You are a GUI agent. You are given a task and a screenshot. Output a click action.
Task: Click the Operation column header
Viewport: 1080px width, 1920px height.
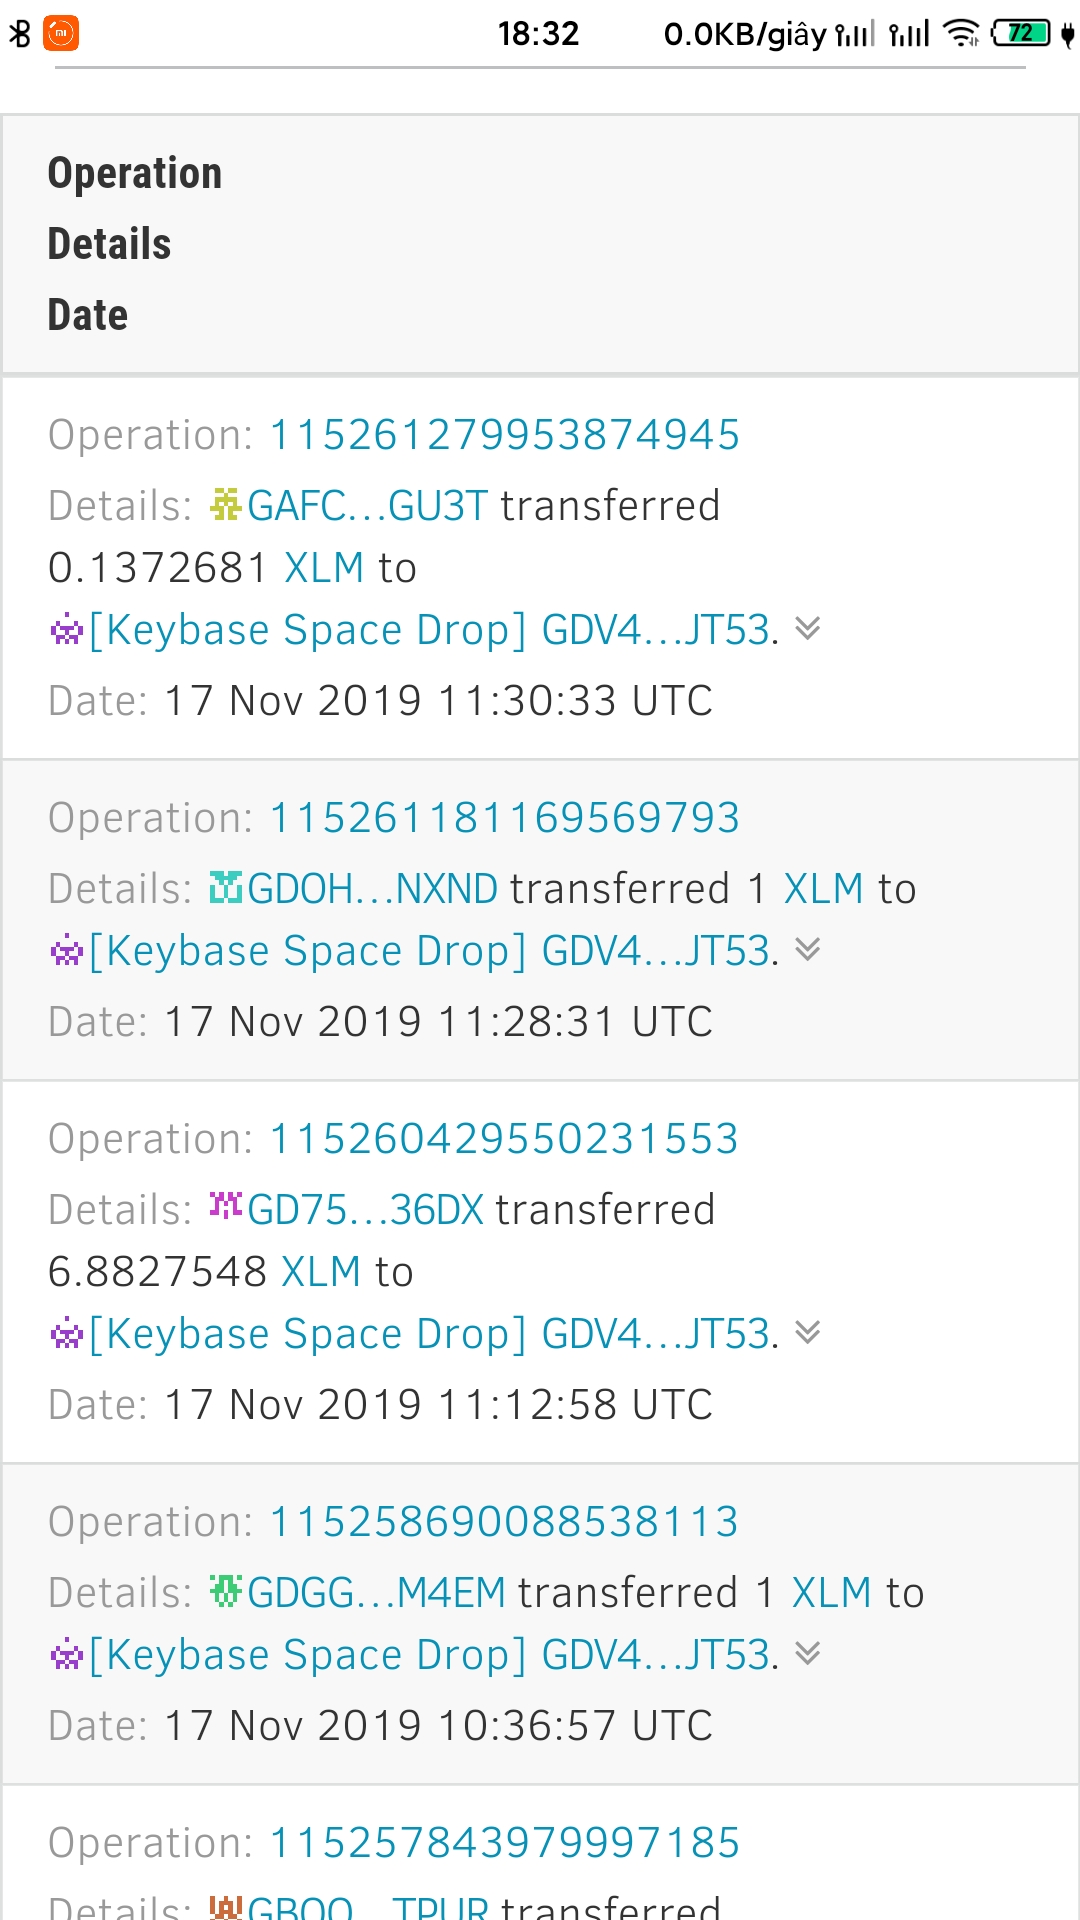tap(135, 173)
